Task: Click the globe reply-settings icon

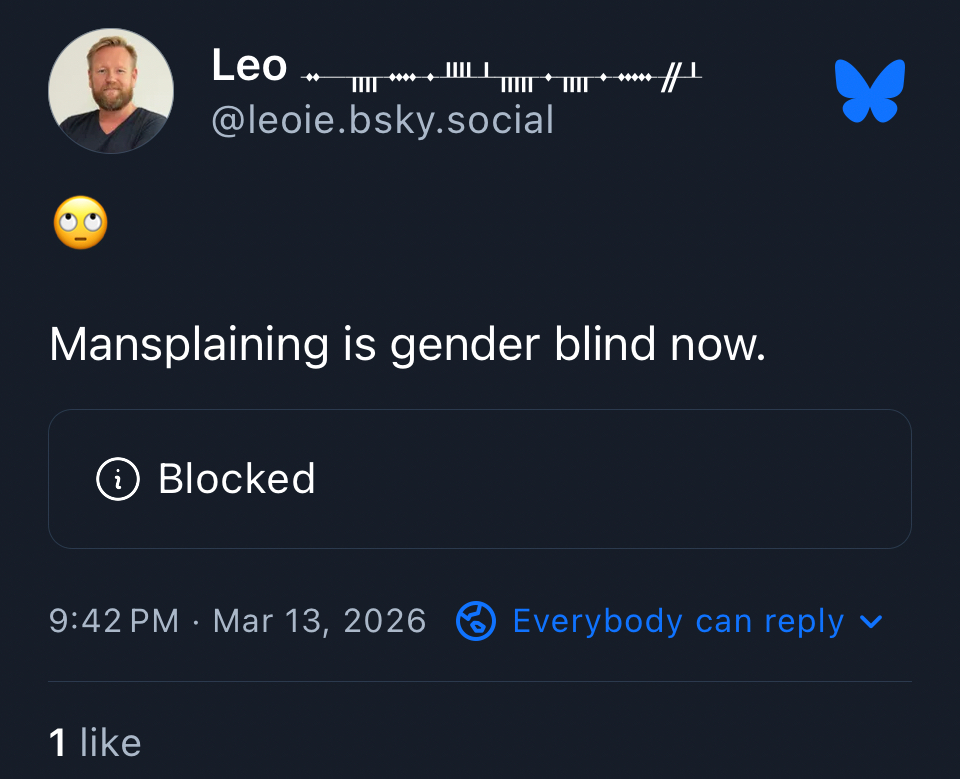Action: point(475,621)
